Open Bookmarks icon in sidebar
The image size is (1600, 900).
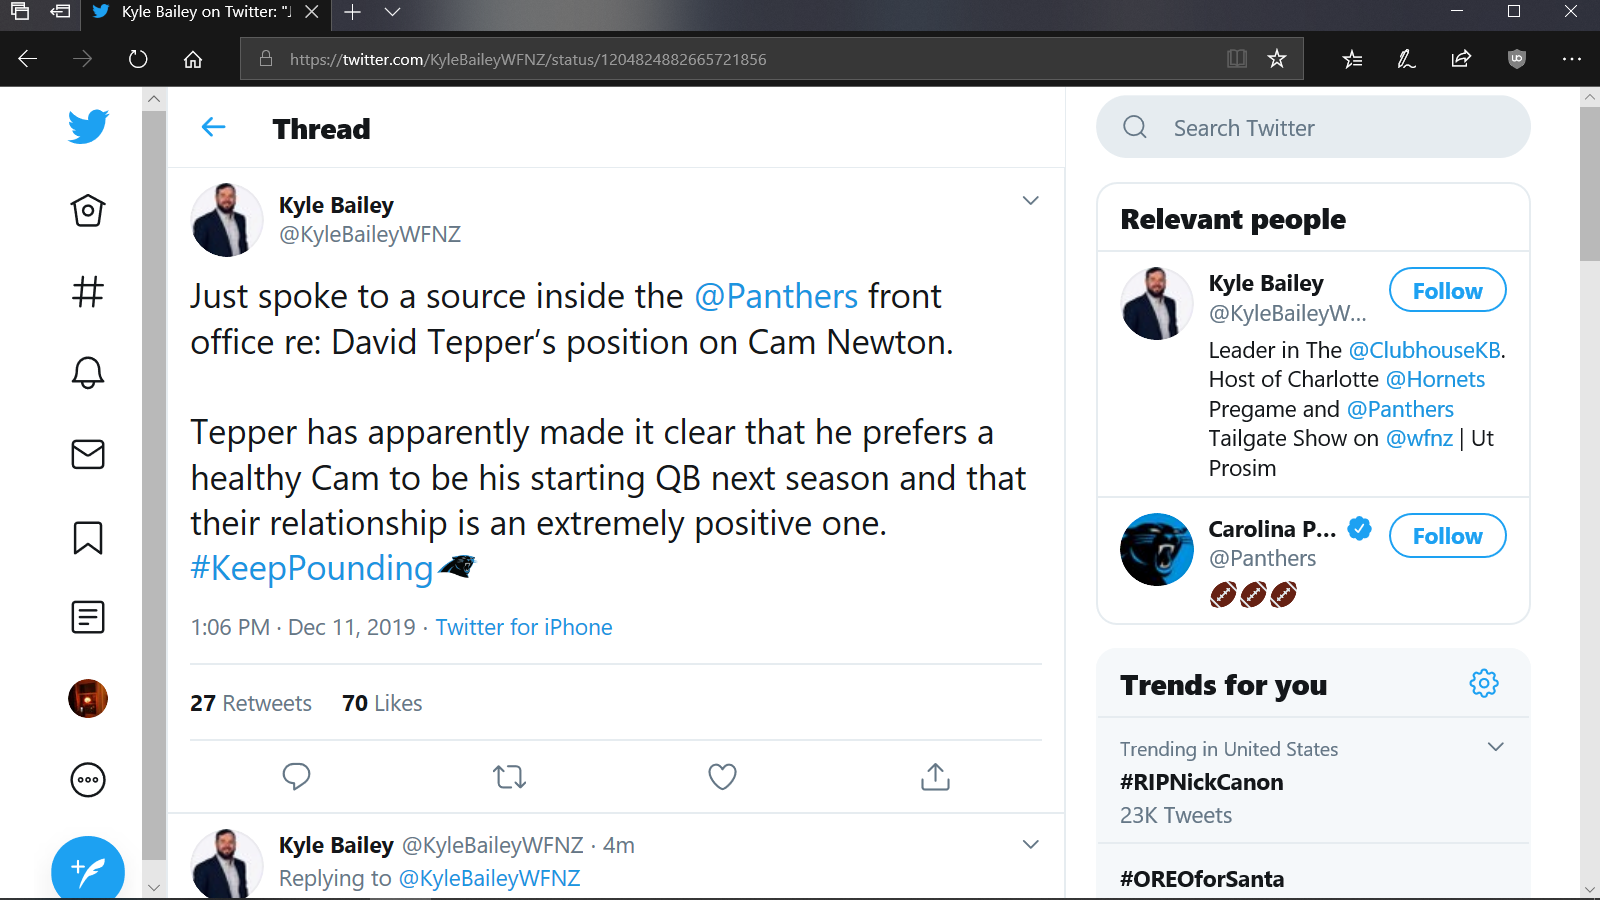tap(88, 537)
